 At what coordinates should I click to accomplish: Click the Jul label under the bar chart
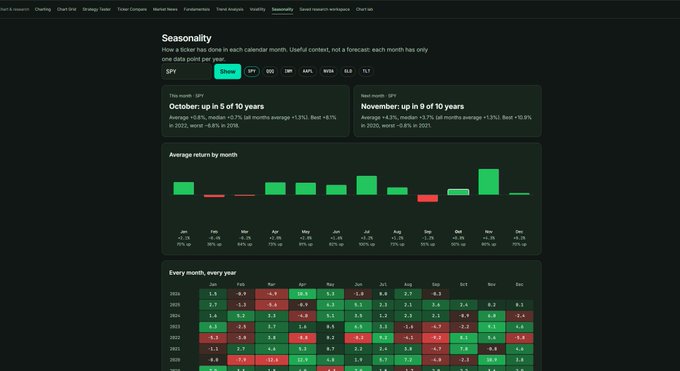(x=367, y=232)
